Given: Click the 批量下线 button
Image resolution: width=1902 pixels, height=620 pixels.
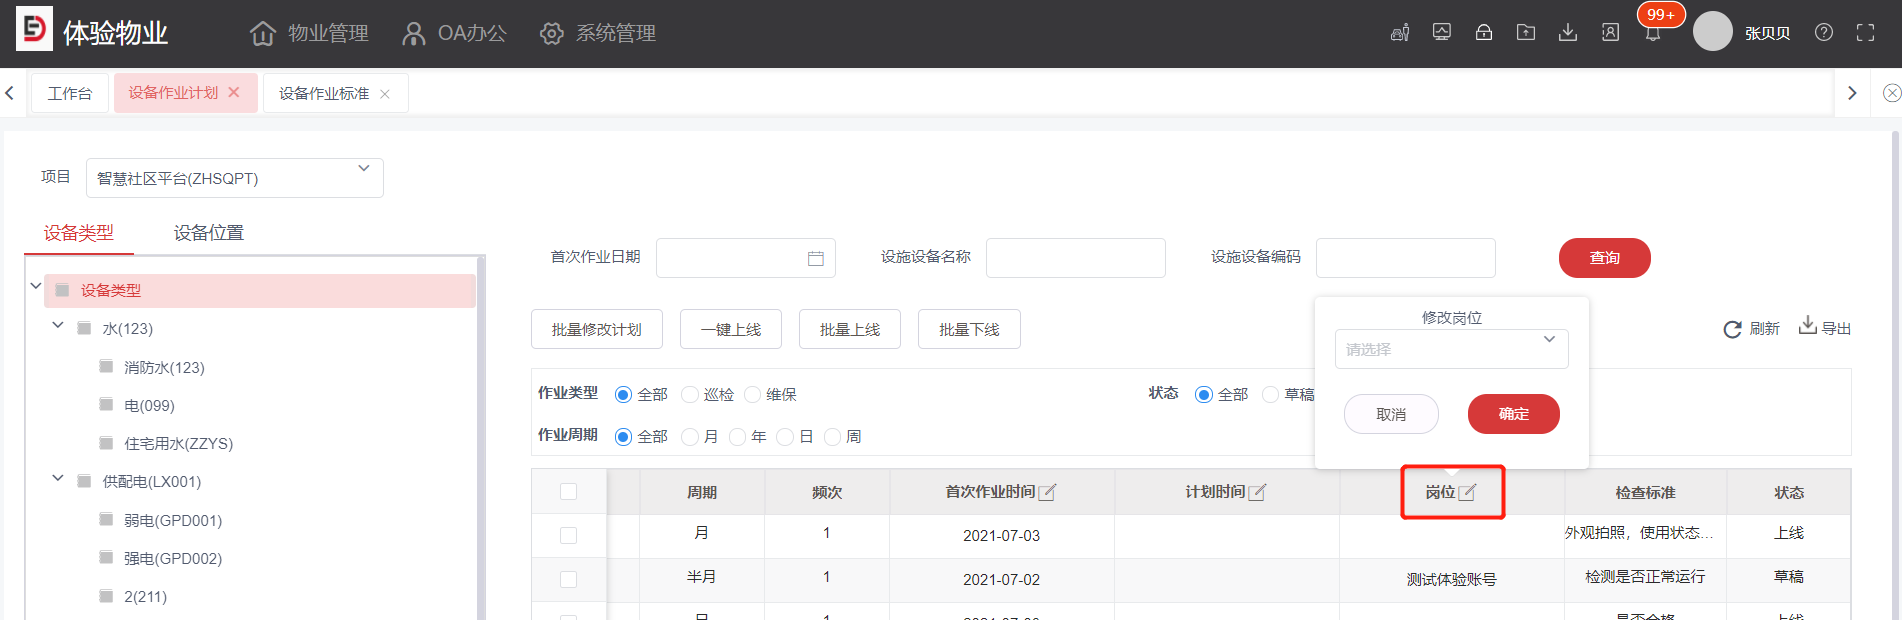Looking at the screenshot, I should coord(969,329).
